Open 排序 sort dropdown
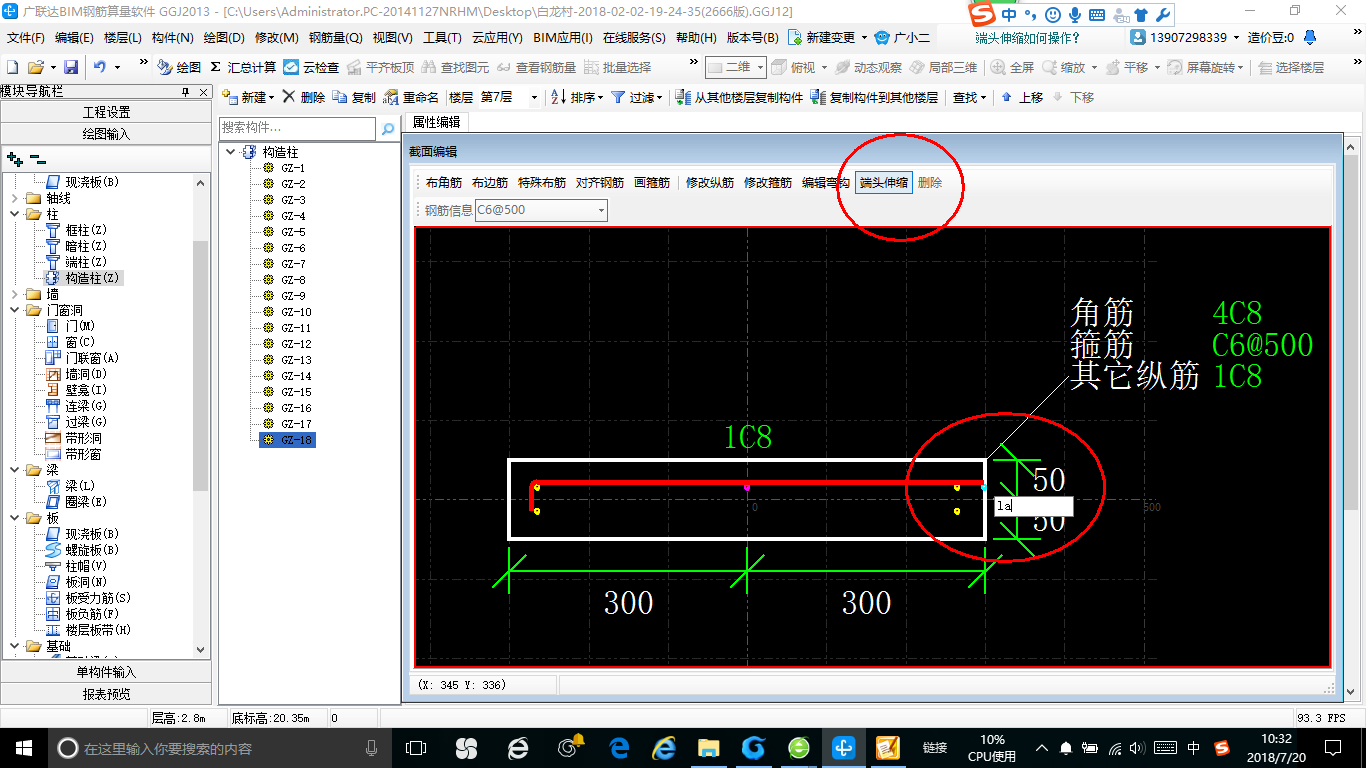 578,97
